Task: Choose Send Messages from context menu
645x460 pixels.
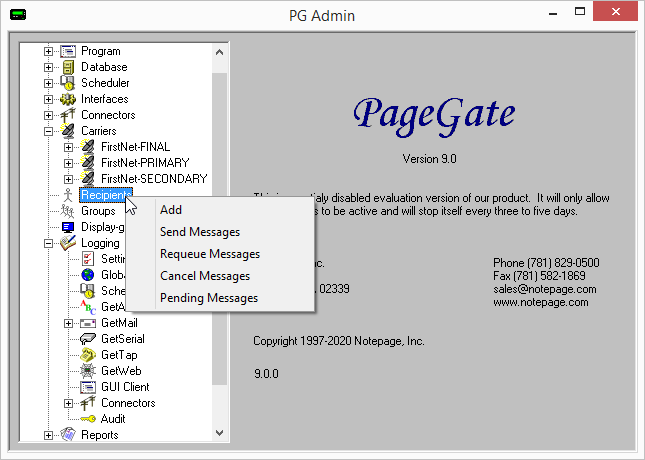Action: (x=200, y=232)
